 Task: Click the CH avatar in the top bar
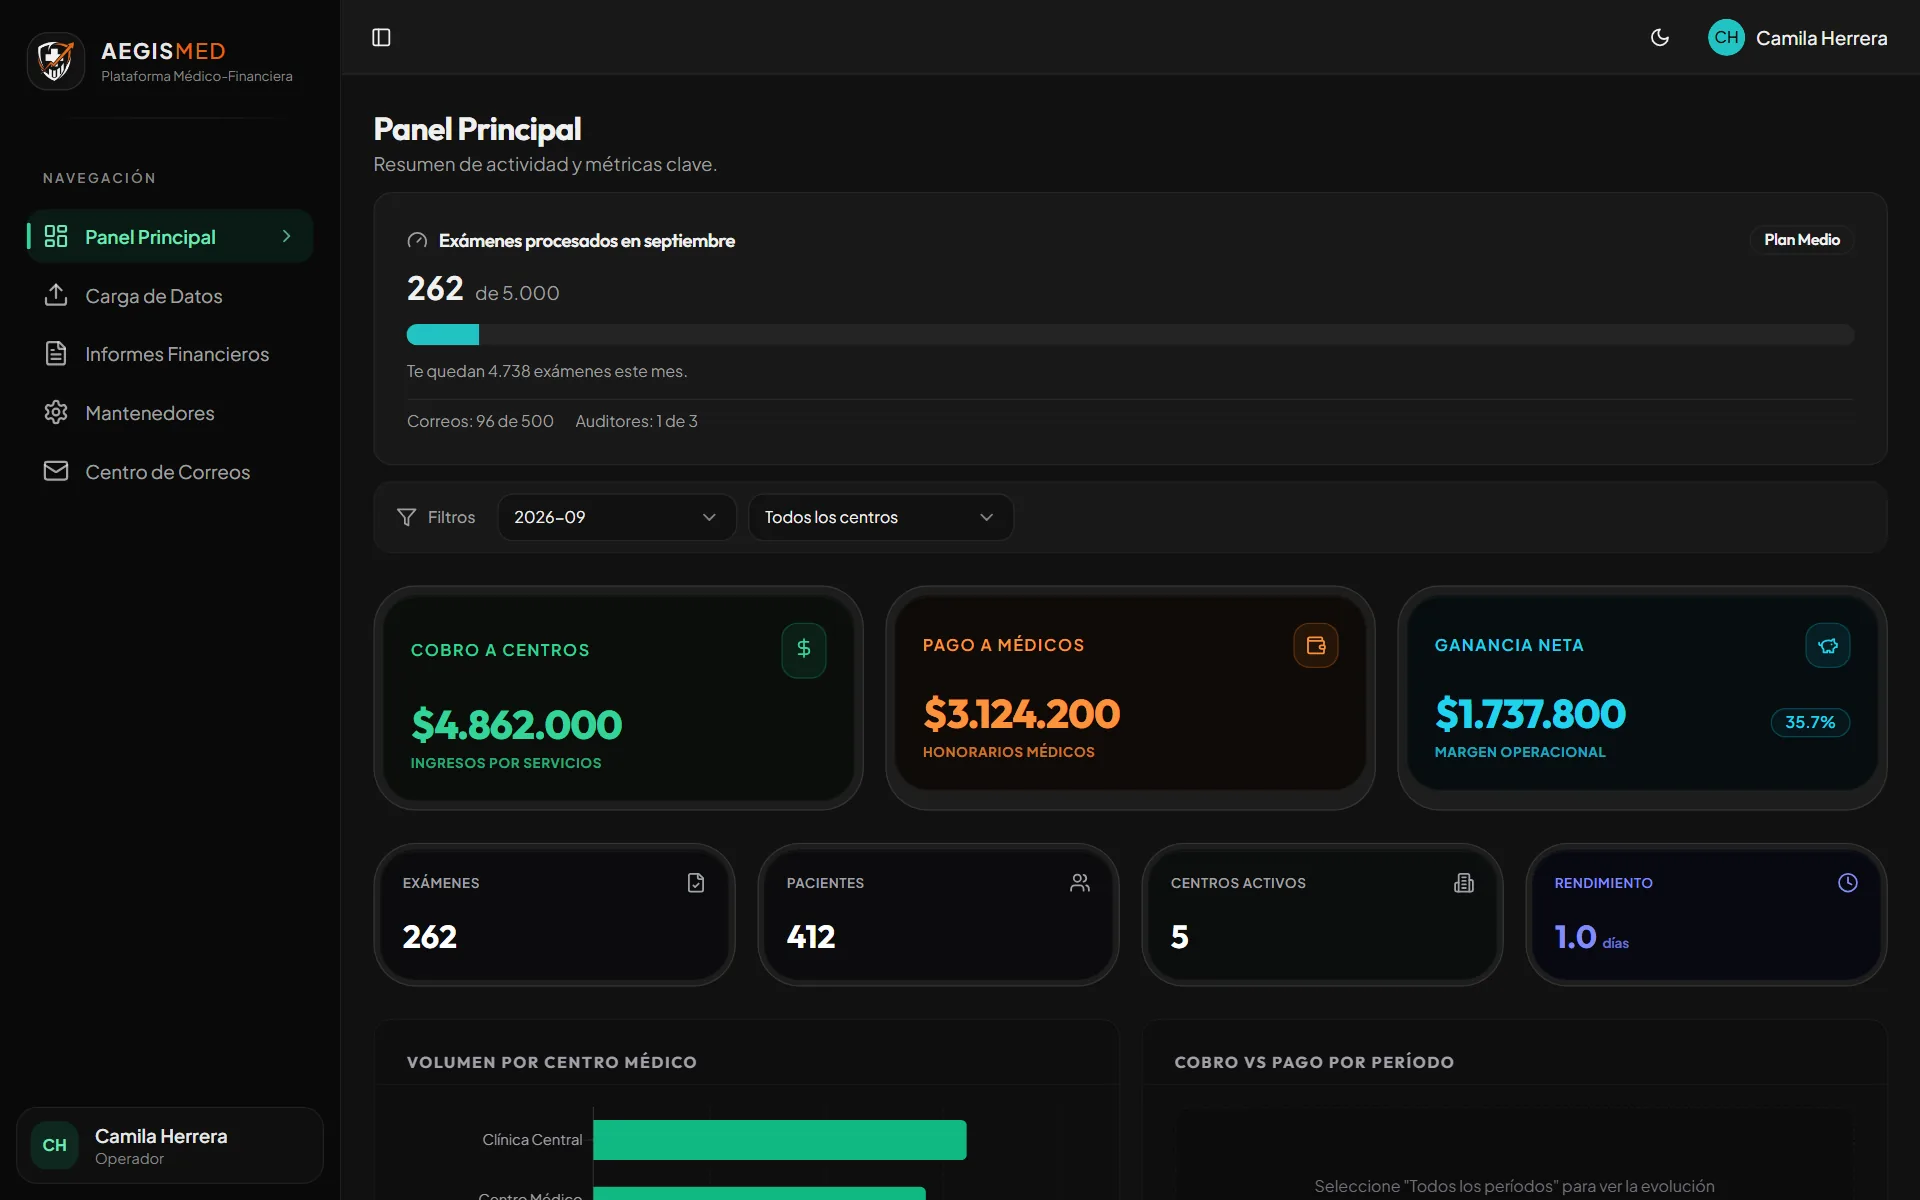click(1726, 38)
